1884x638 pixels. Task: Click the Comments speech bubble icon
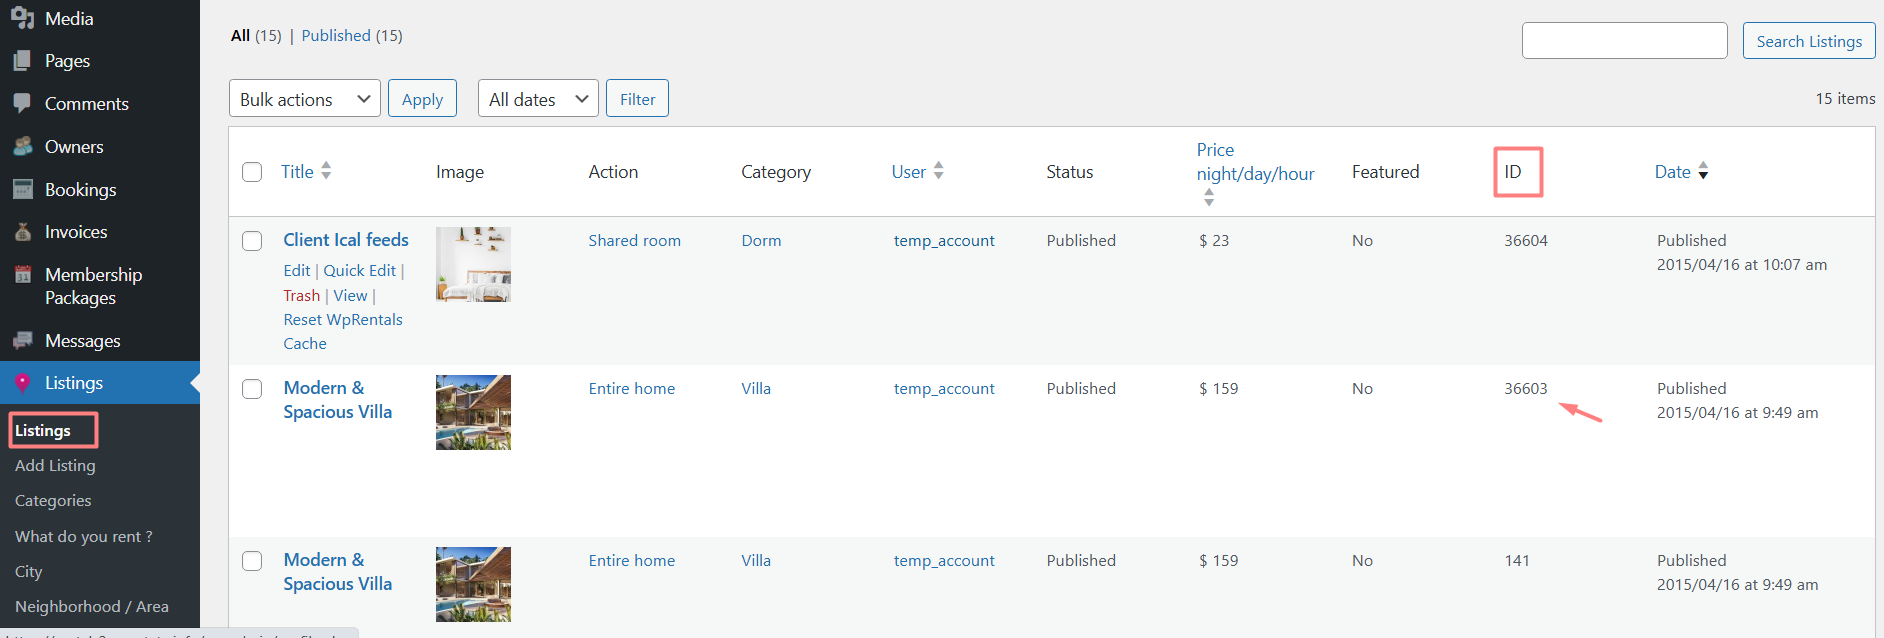pos(22,103)
